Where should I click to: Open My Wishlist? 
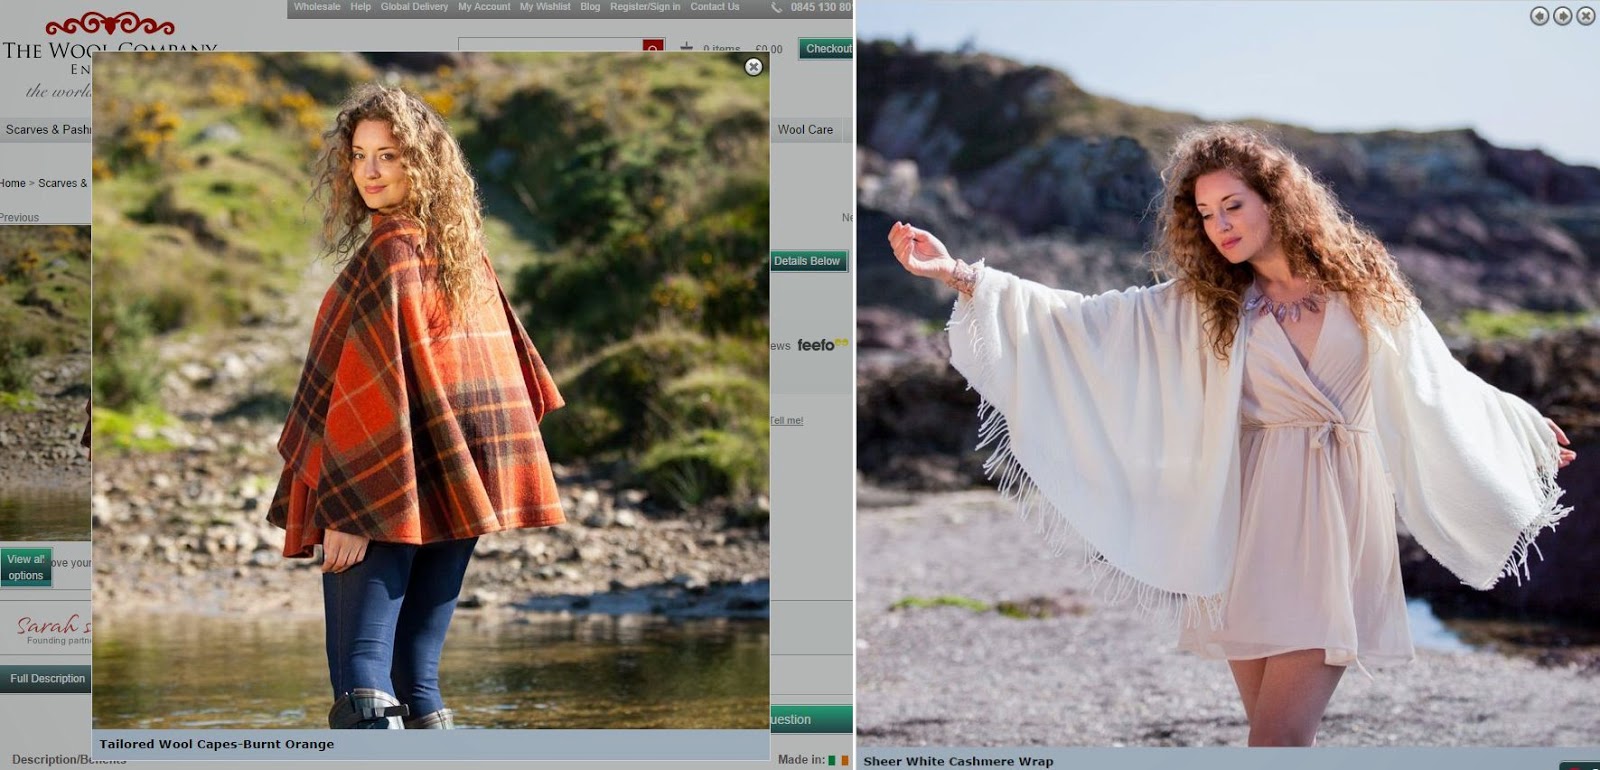coord(545,7)
